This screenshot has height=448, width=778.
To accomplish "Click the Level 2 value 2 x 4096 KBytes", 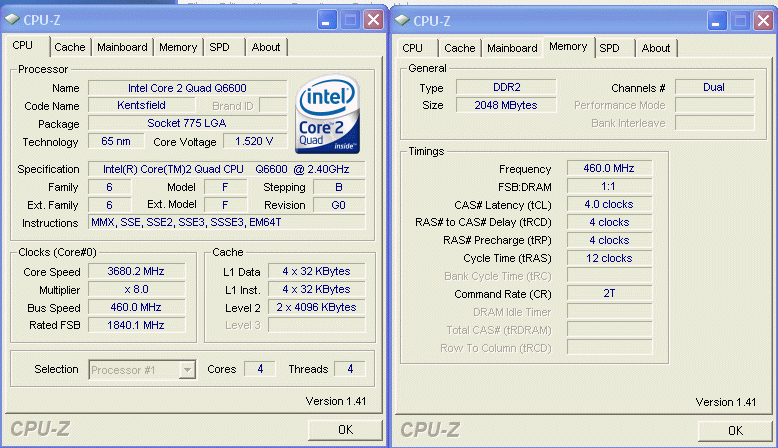I will [317, 307].
